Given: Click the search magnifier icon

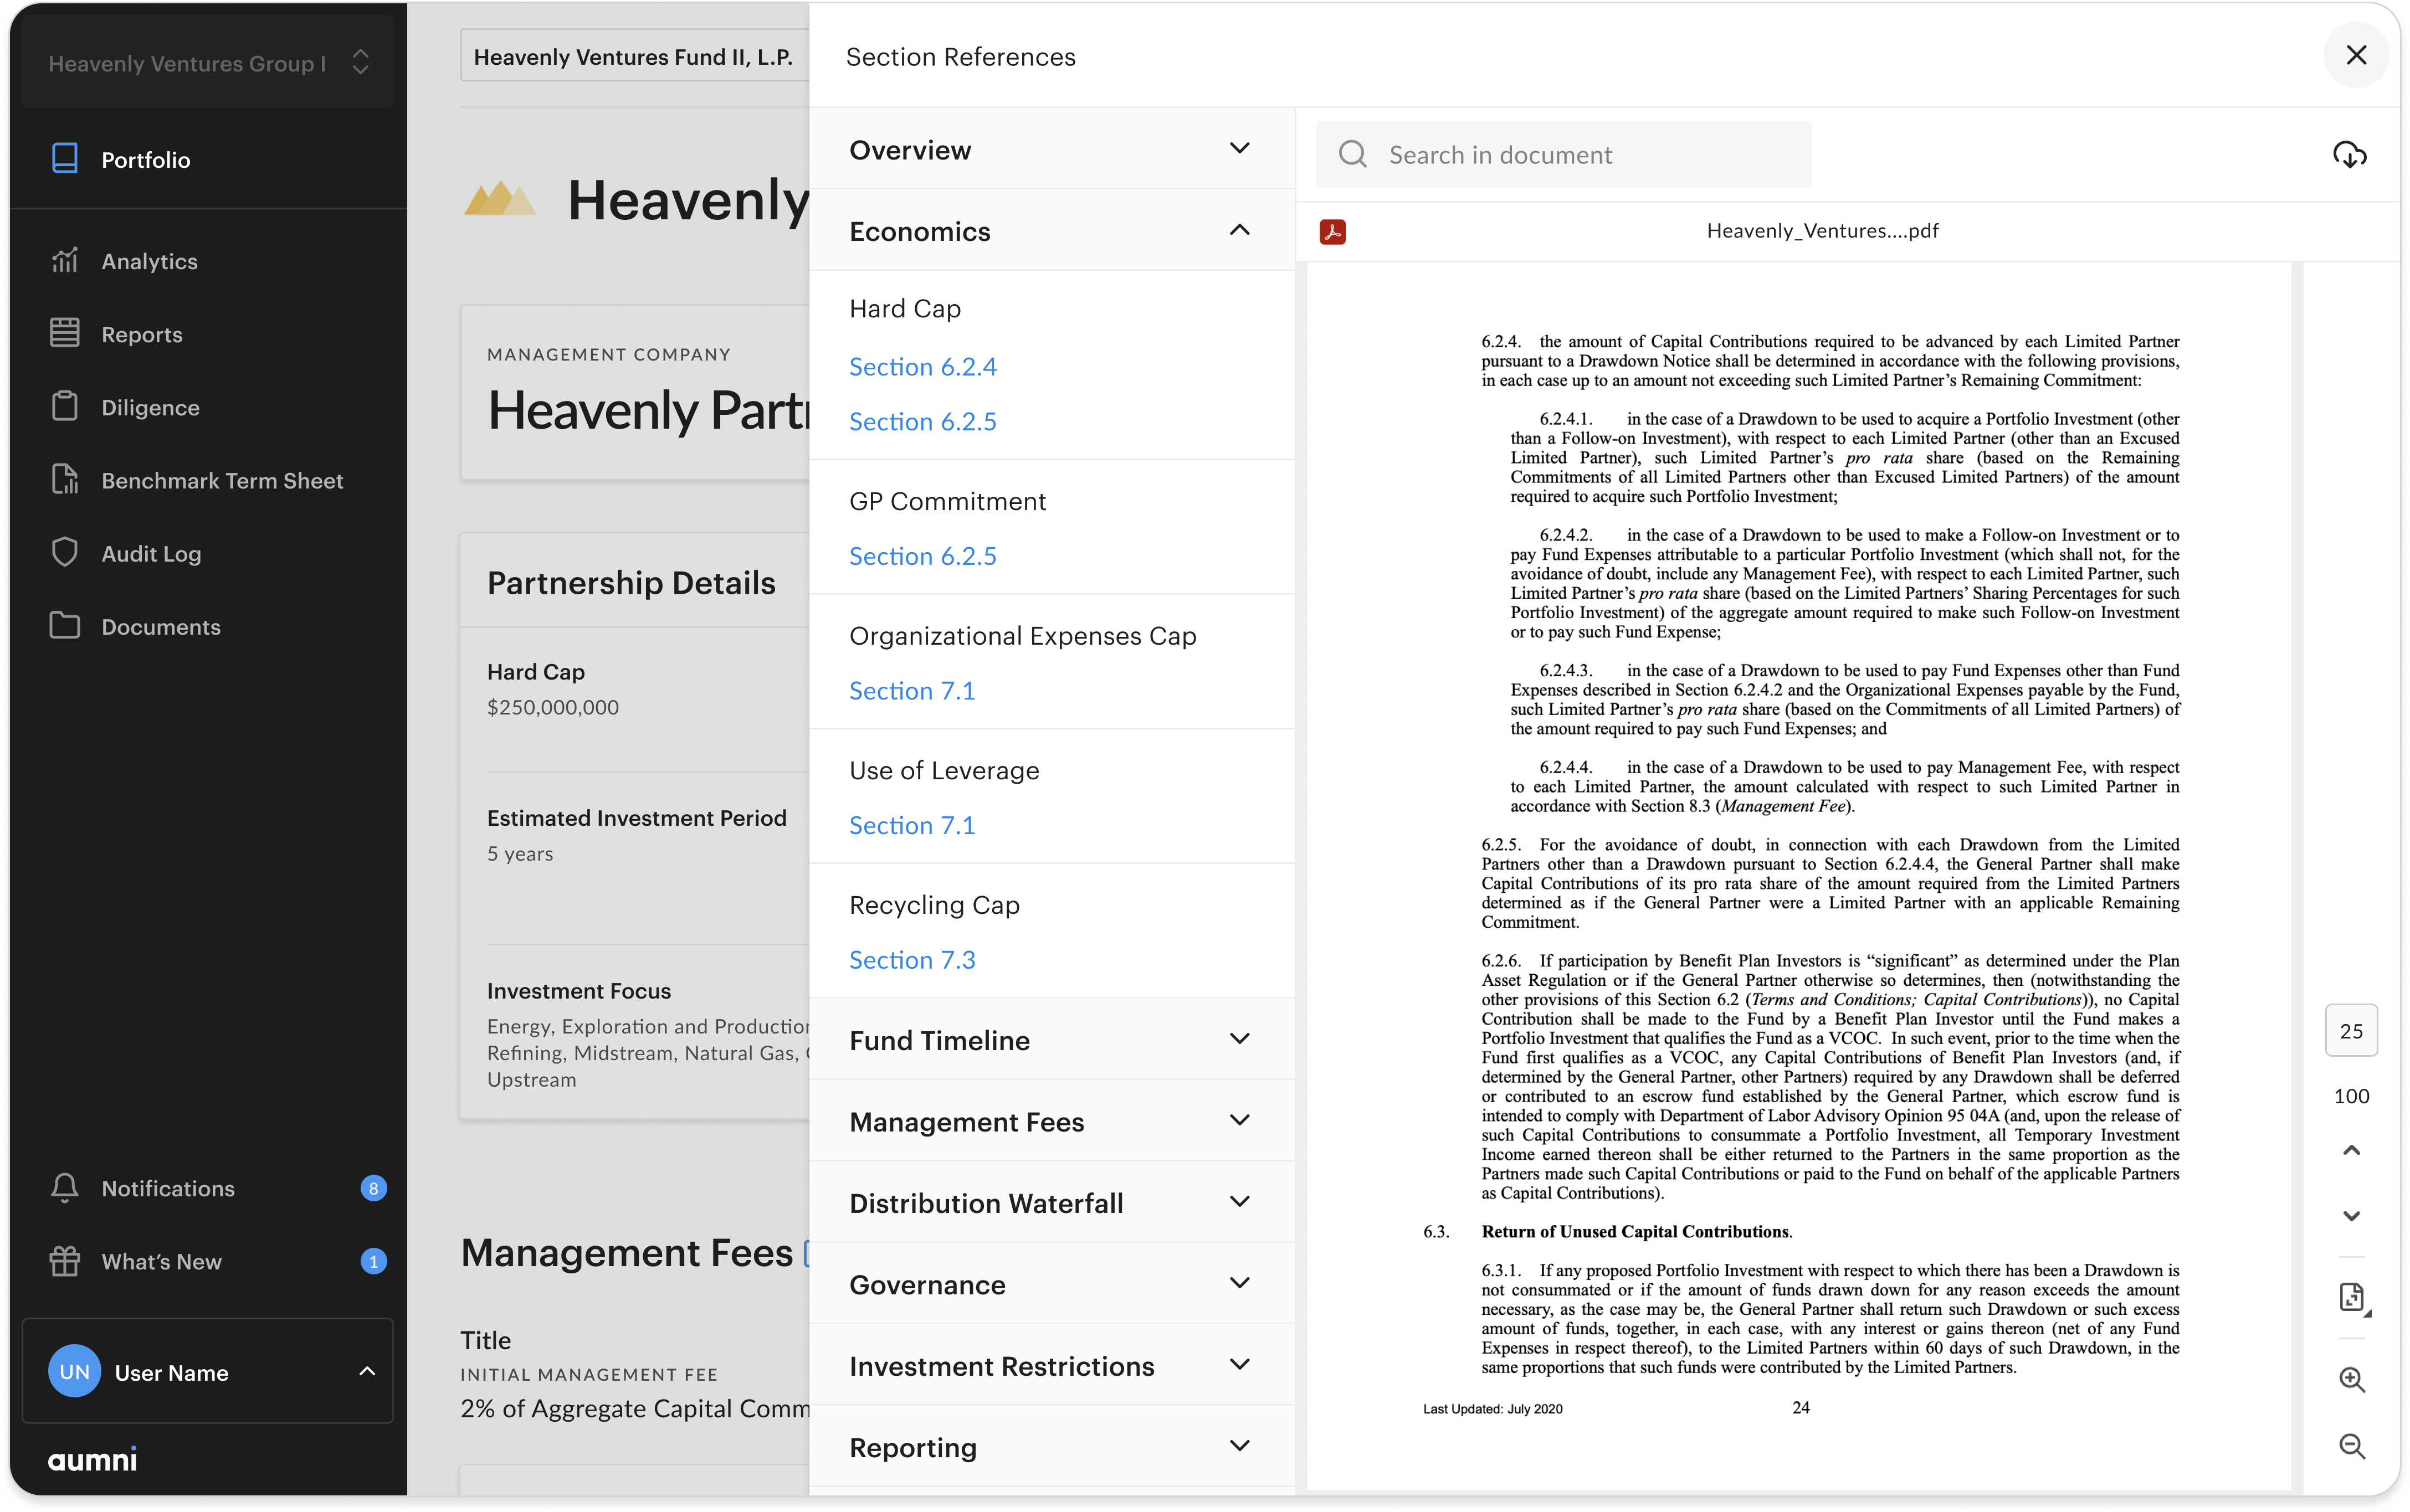Looking at the screenshot, I should pos(1352,154).
